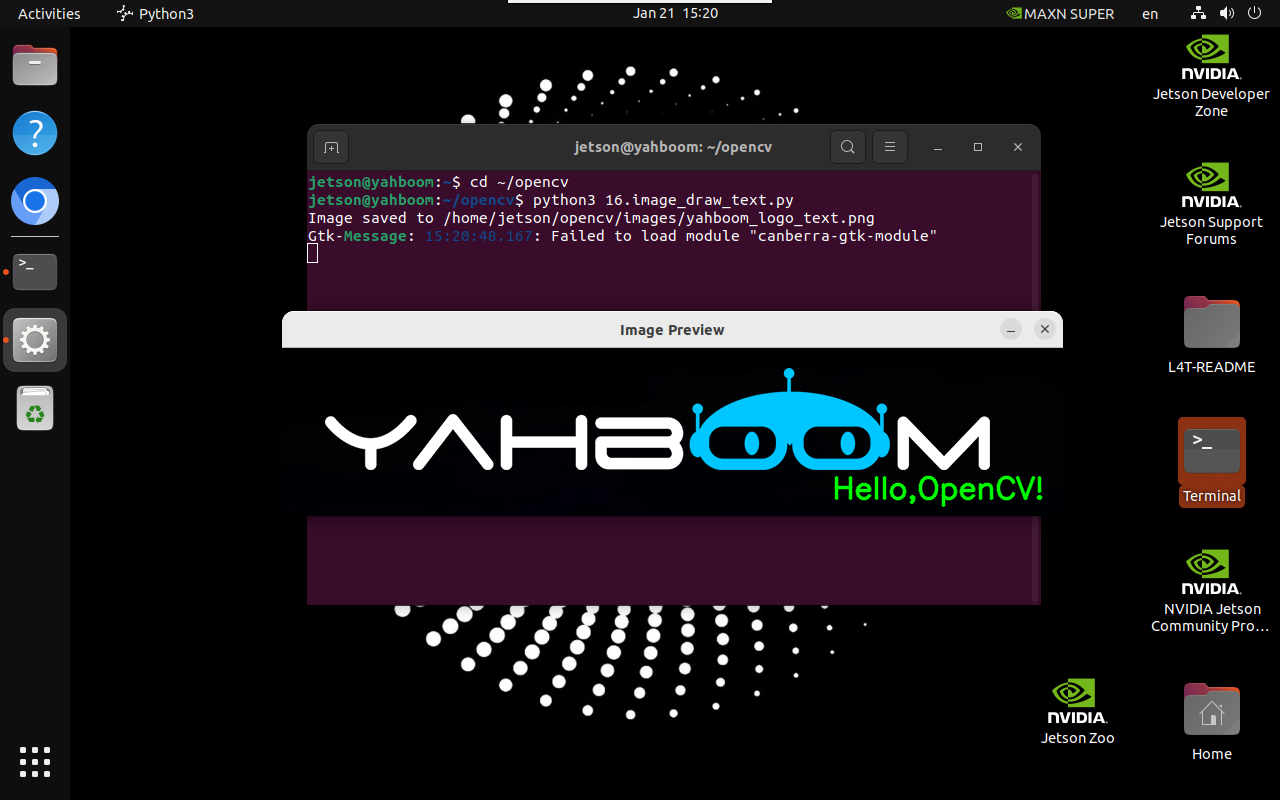
Task: Open the 'en' input language menu
Action: [x=1150, y=14]
